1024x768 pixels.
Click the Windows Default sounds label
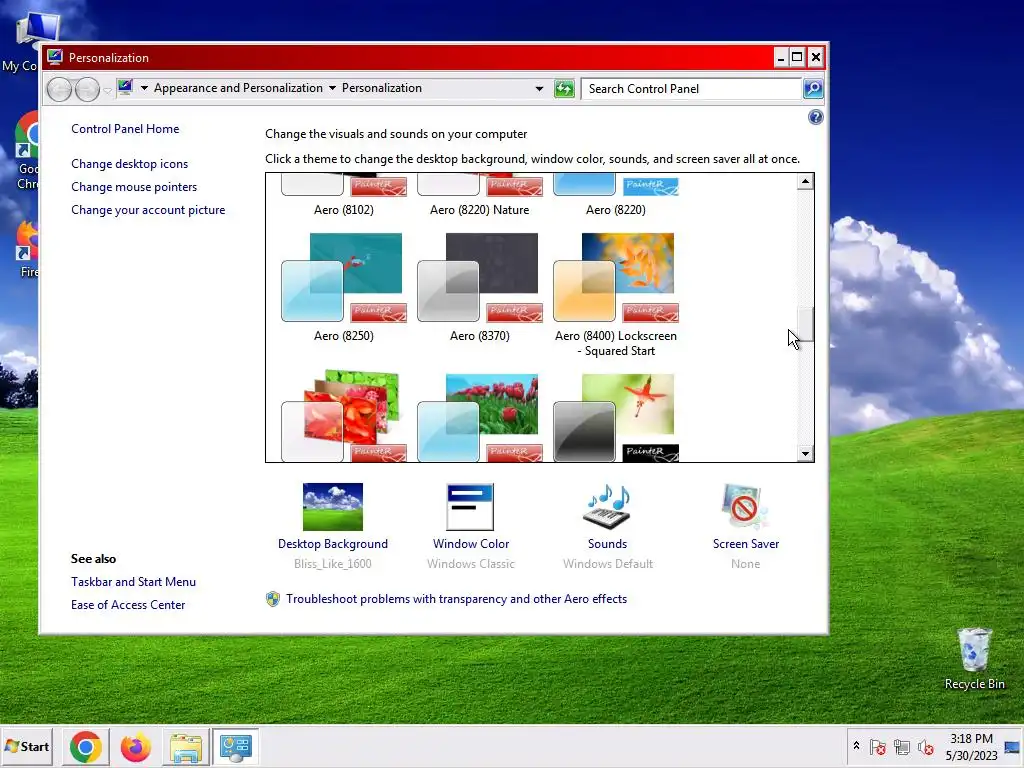[607, 563]
